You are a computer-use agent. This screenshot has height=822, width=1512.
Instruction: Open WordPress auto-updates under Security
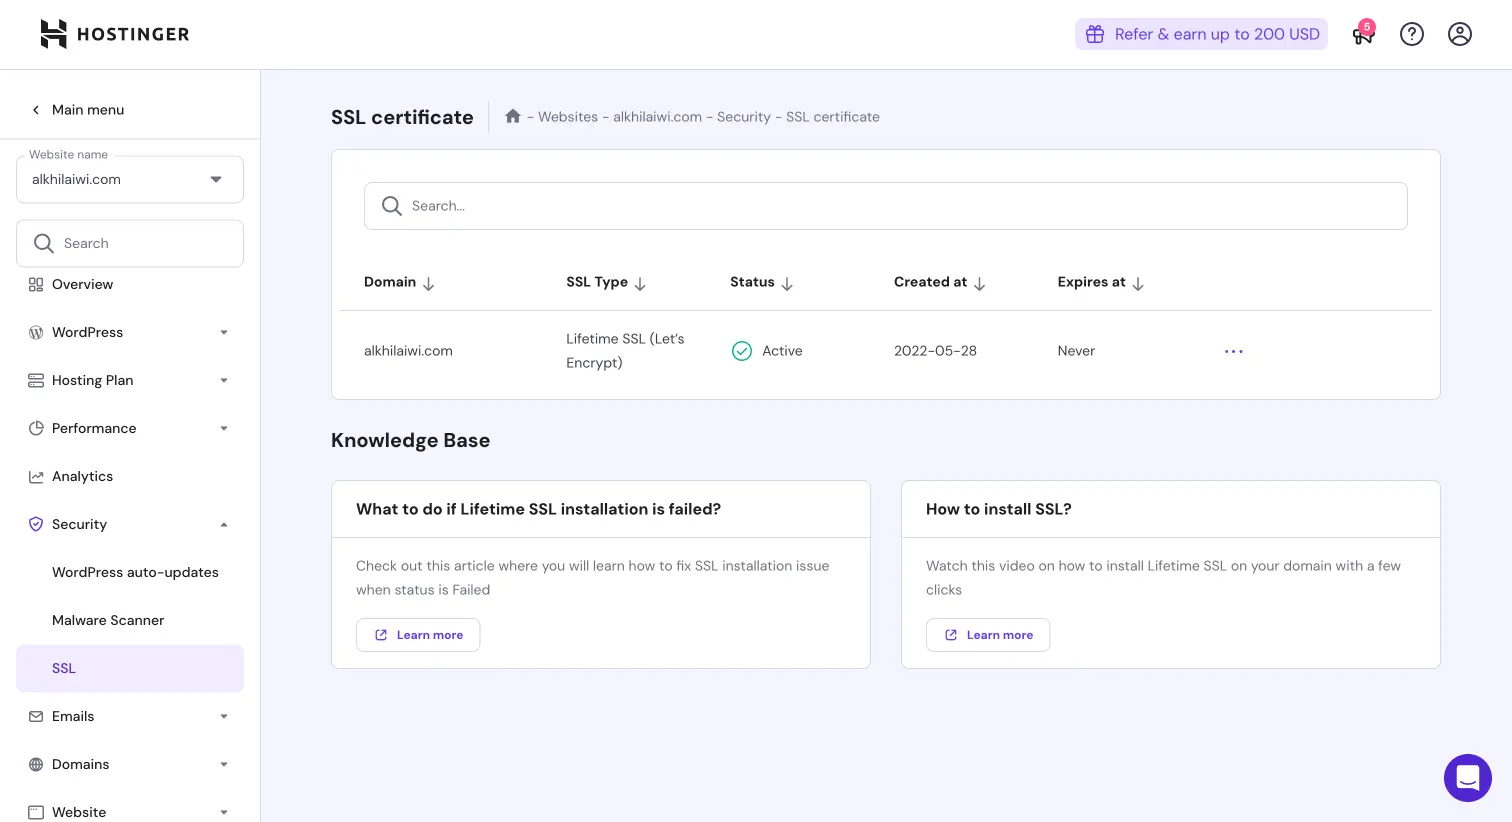(135, 572)
